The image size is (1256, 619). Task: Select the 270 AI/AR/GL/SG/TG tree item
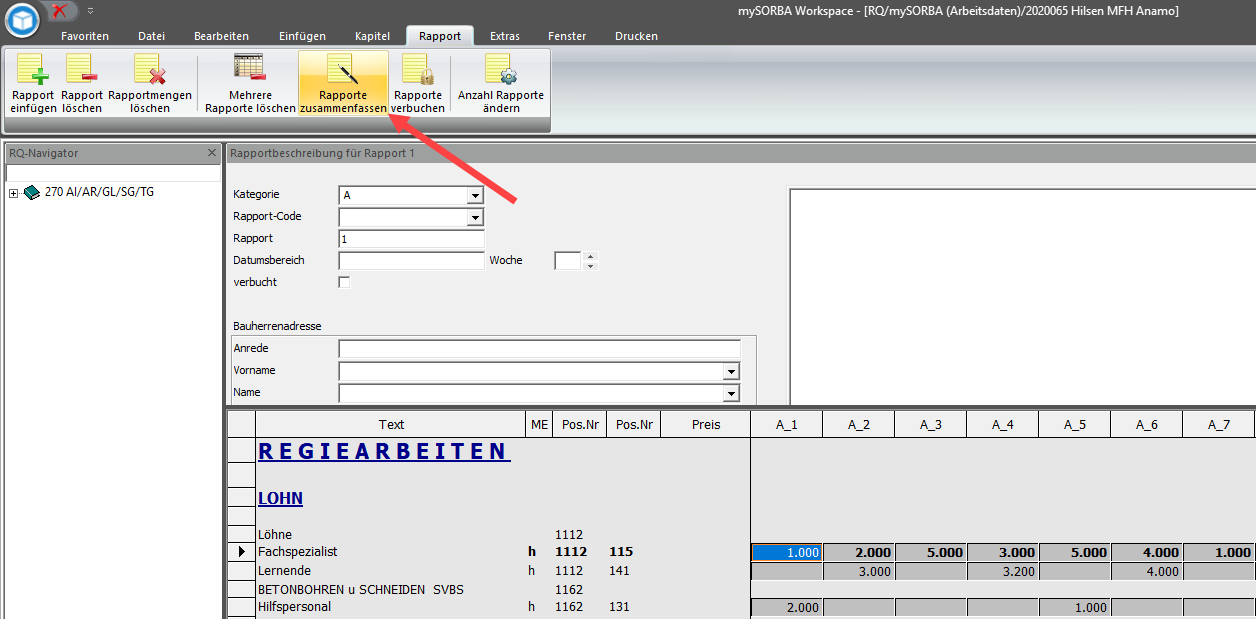(100, 192)
